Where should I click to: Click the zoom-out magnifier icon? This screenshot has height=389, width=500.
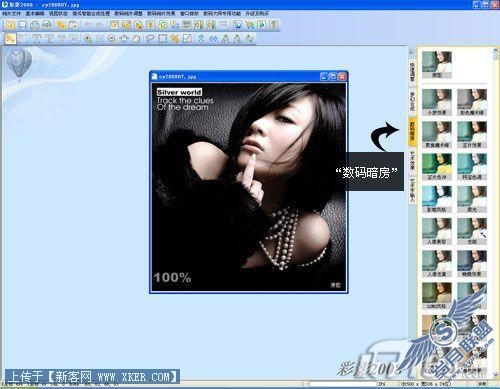coord(112,39)
